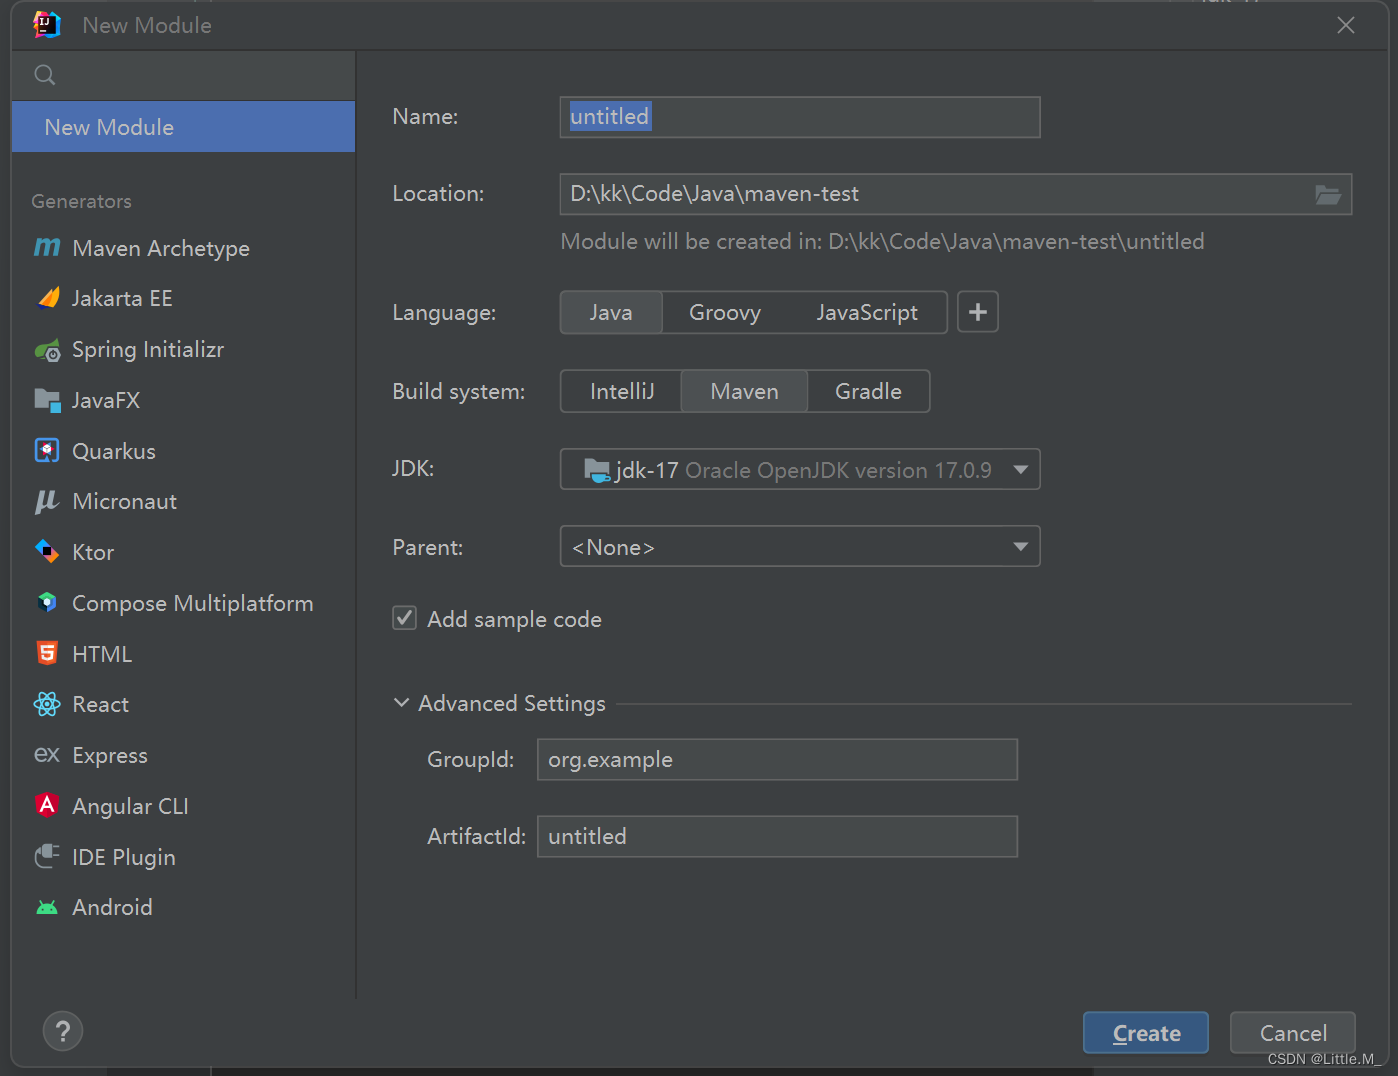The width and height of the screenshot is (1398, 1076).
Task: Select the JavaFX generator
Action: pos(183,400)
